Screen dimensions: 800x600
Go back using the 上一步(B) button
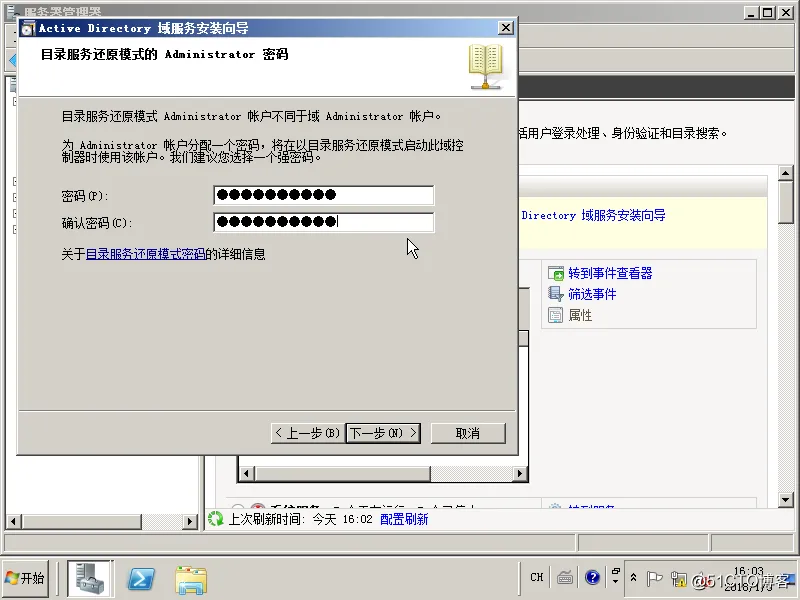coord(308,432)
